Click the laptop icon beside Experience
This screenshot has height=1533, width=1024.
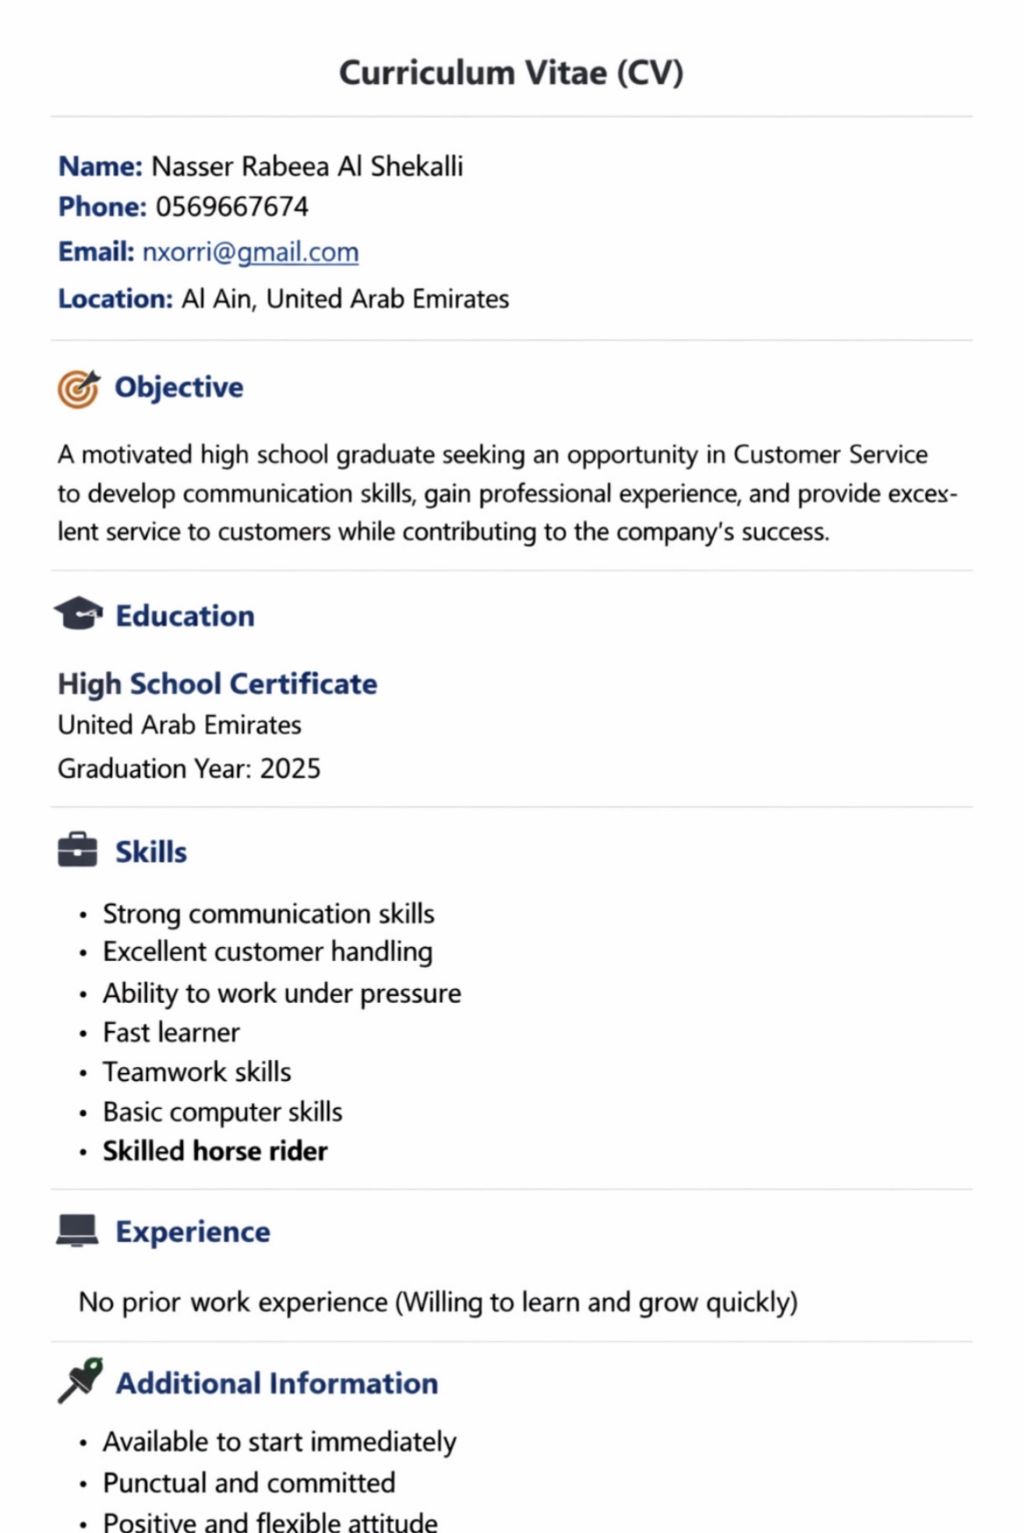click(77, 1231)
